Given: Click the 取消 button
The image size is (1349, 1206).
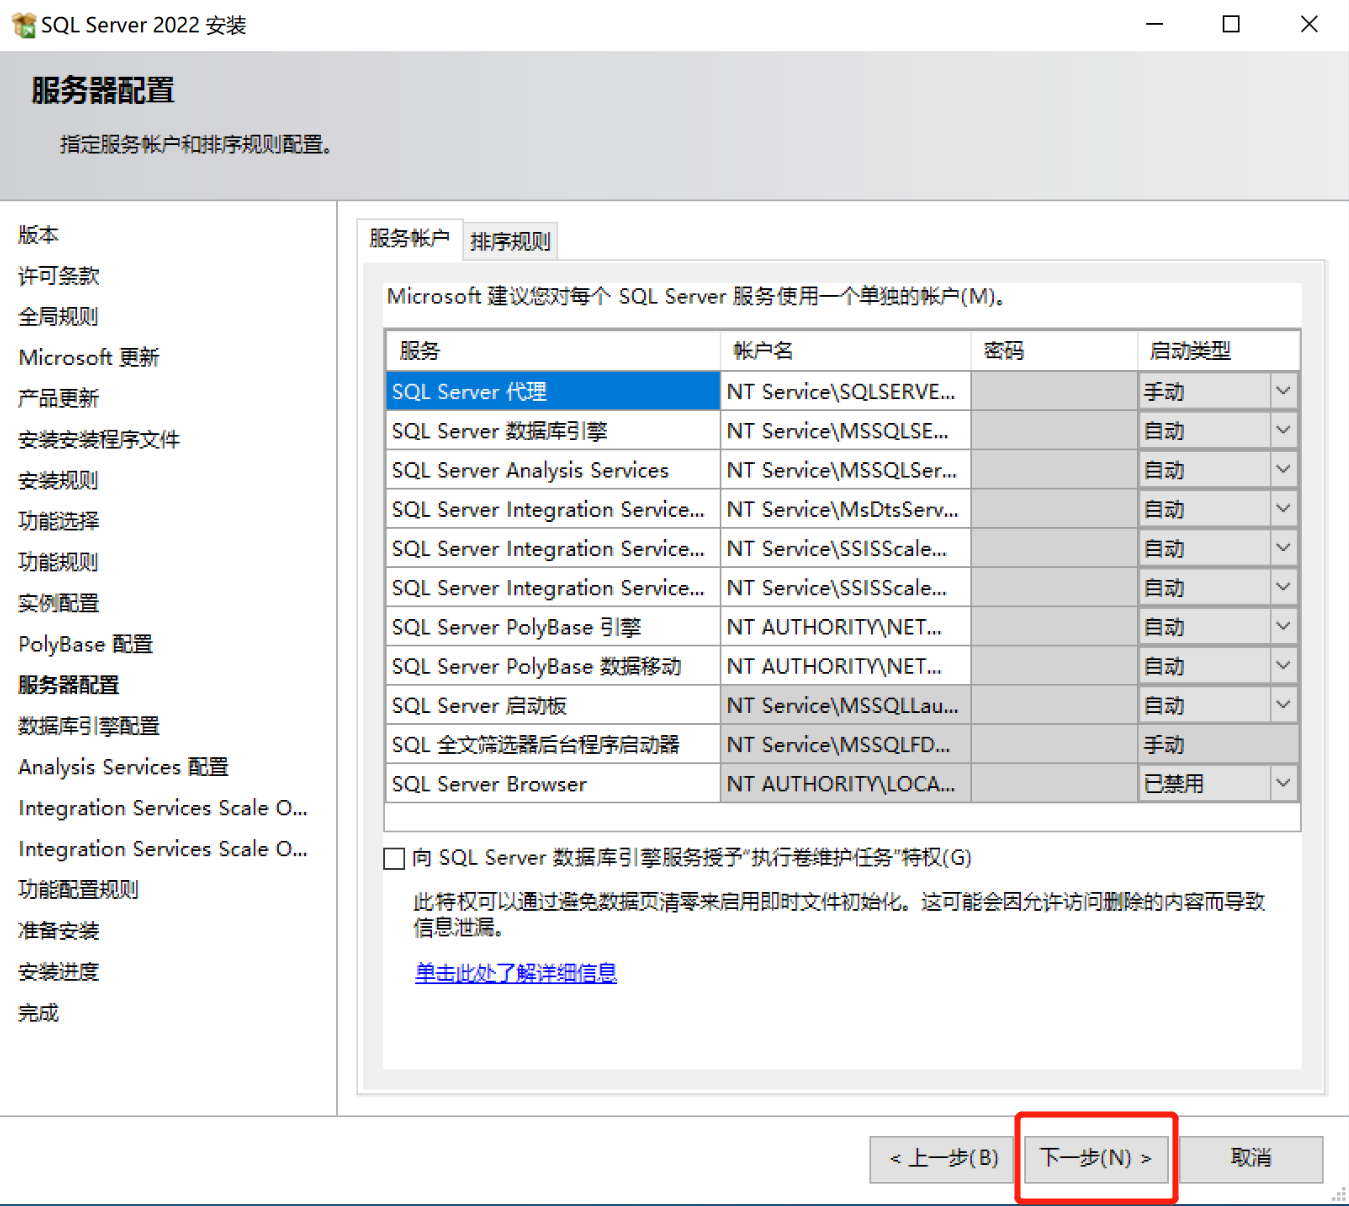Looking at the screenshot, I should (1250, 1158).
